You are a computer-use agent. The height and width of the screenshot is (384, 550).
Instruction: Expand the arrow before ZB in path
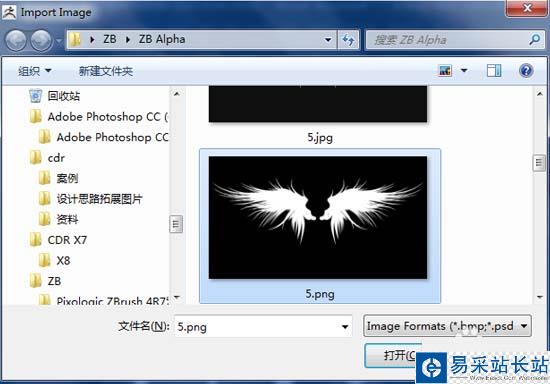tap(92, 40)
